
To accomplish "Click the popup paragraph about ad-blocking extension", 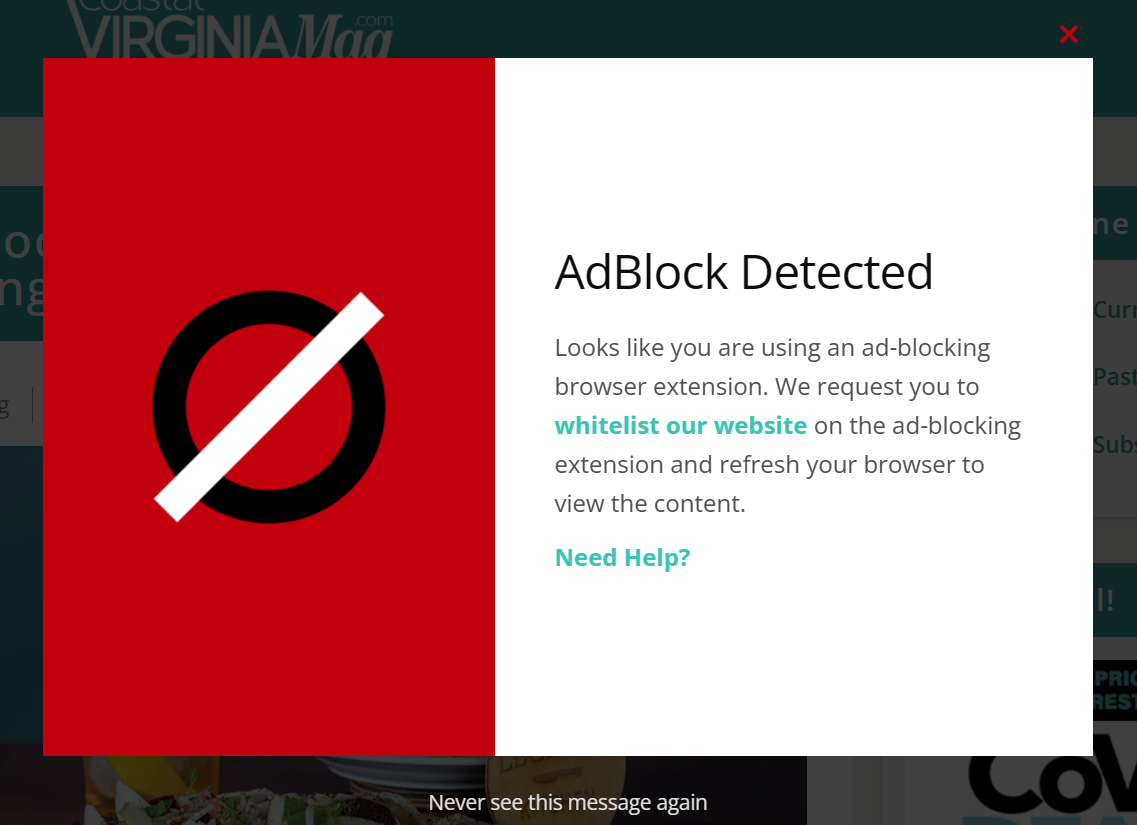I will 787,426.
